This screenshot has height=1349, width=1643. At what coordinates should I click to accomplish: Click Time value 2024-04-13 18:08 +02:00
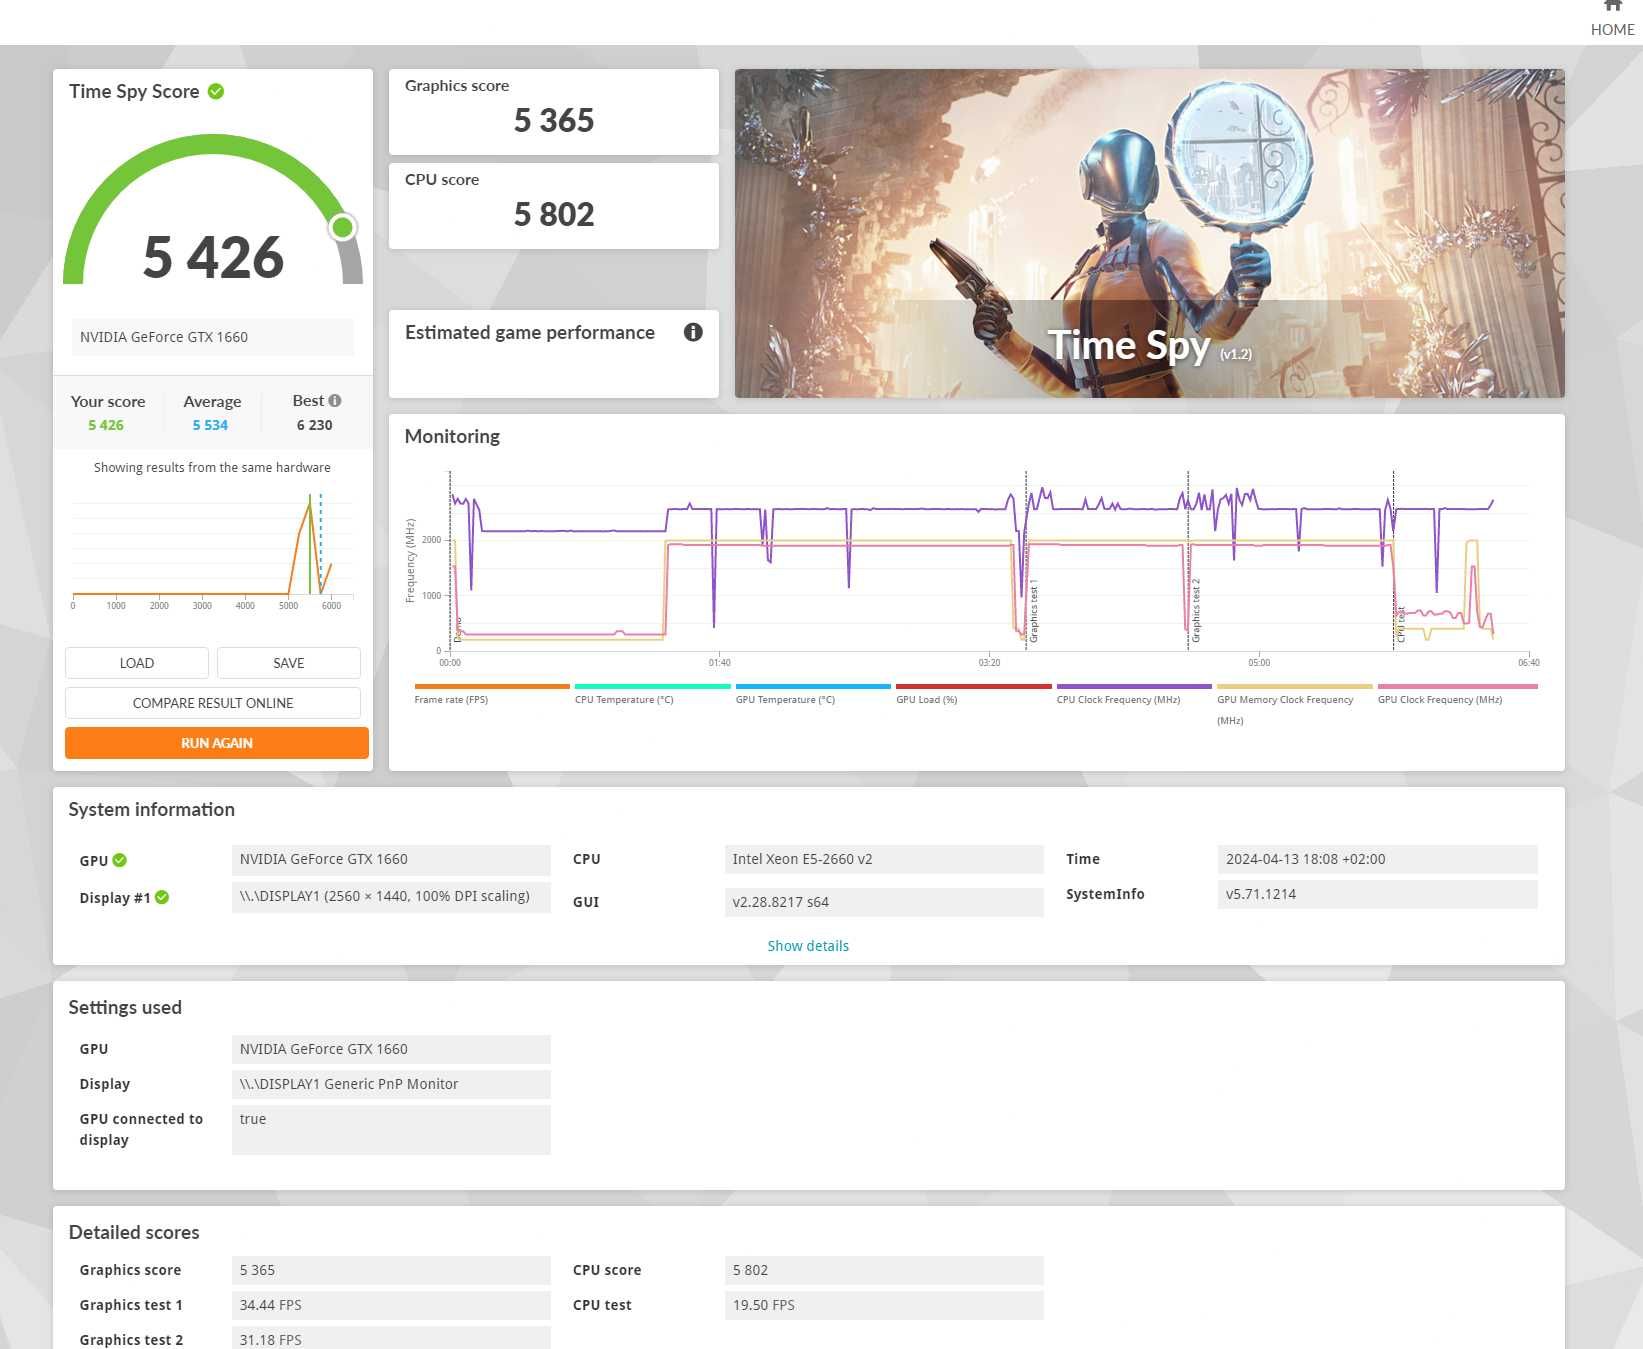coord(1378,859)
